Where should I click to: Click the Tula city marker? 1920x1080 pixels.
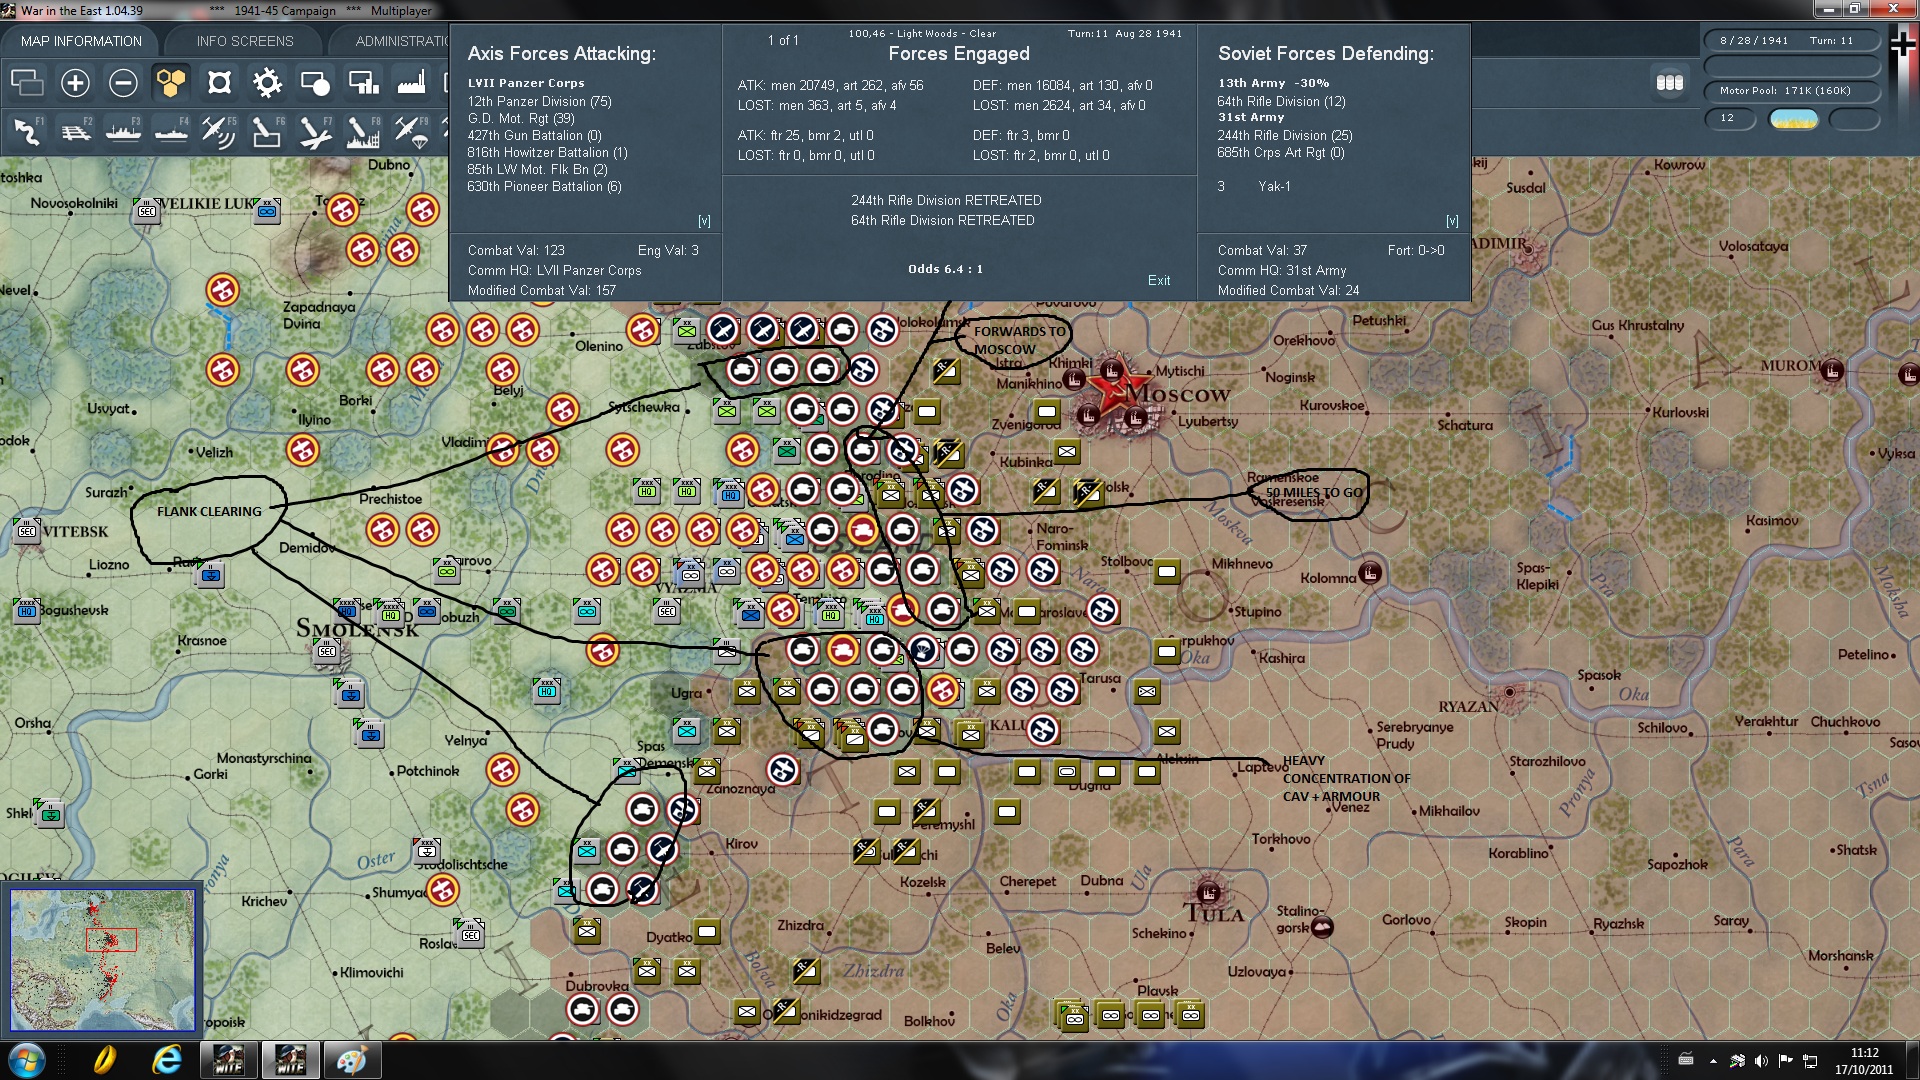(1208, 891)
